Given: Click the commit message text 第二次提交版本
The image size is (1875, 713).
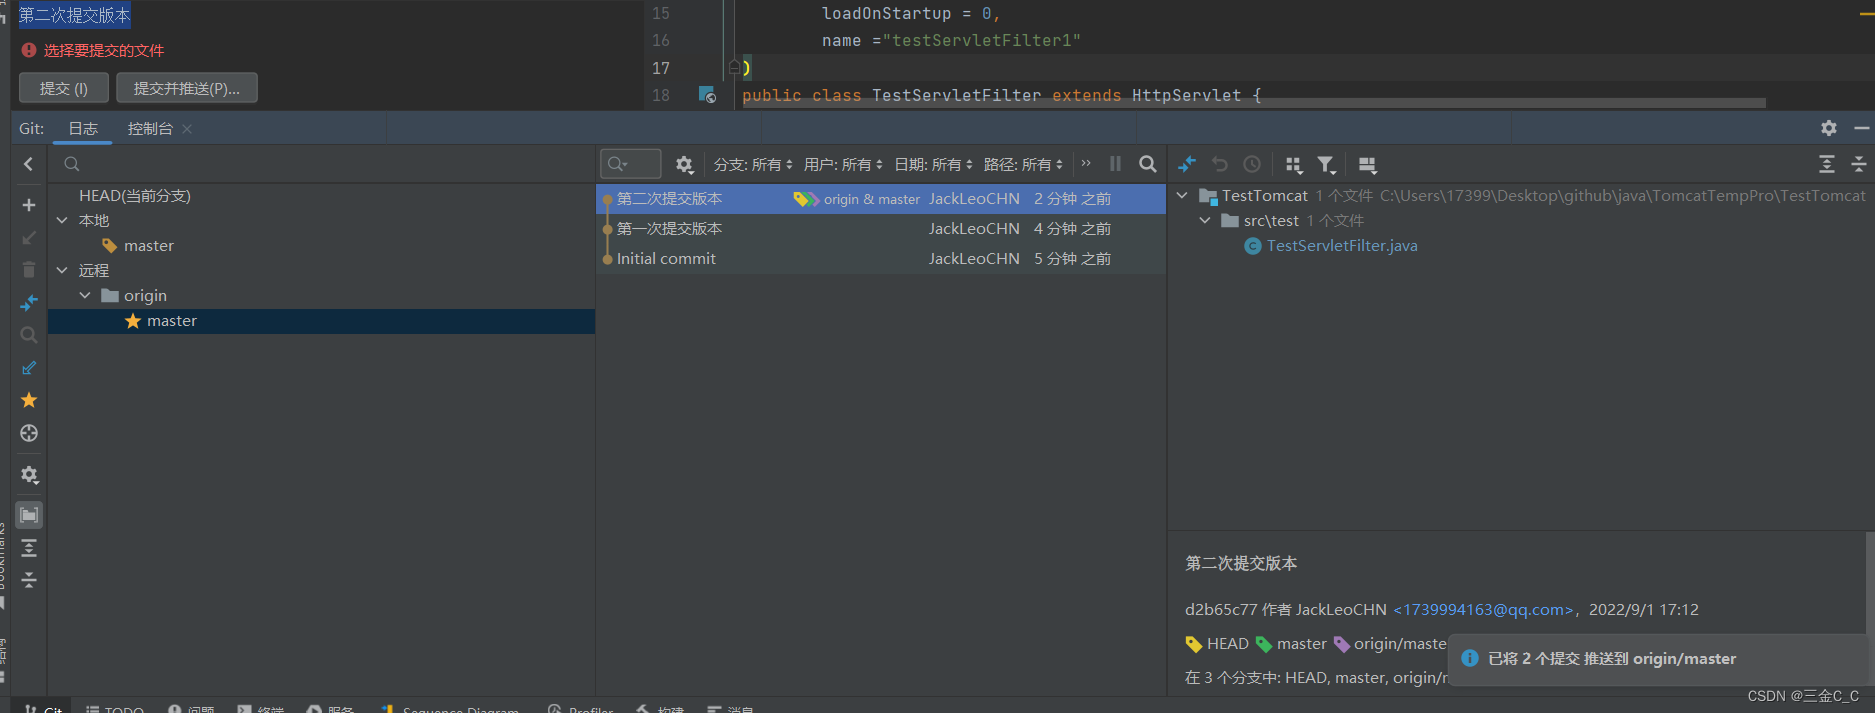Looking at the screenshot, I should 75,15.
